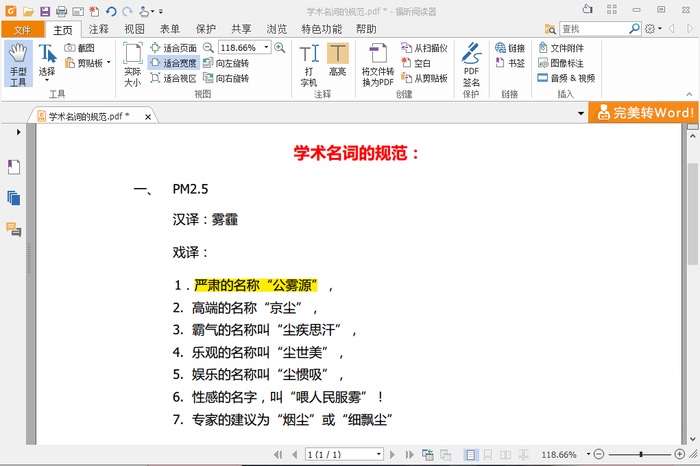Activate the Highlight tool (高亮)
This screenshot has height=466, width=700.
338,65
